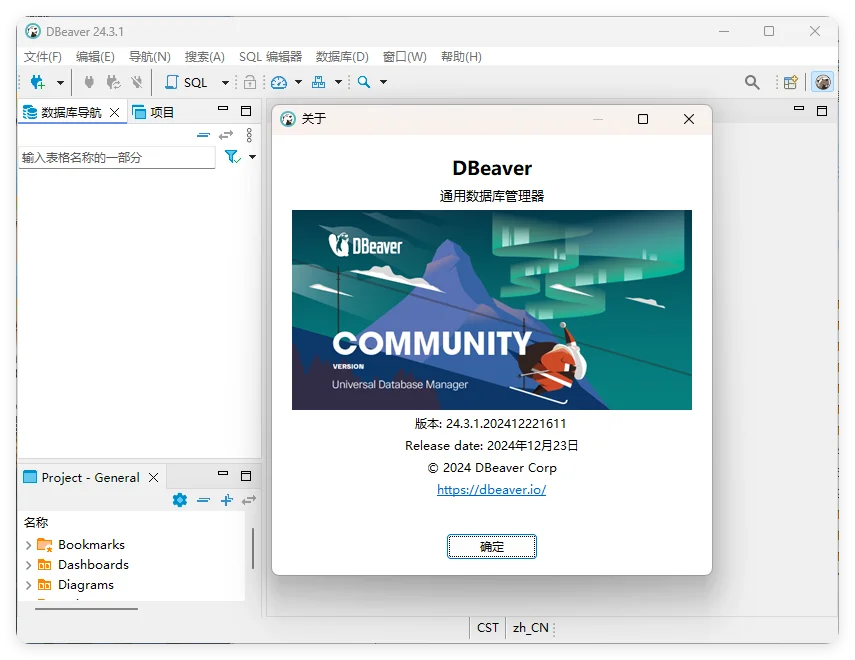
Task: Open the dbeaver.io hyperlink
Action: 491,489
